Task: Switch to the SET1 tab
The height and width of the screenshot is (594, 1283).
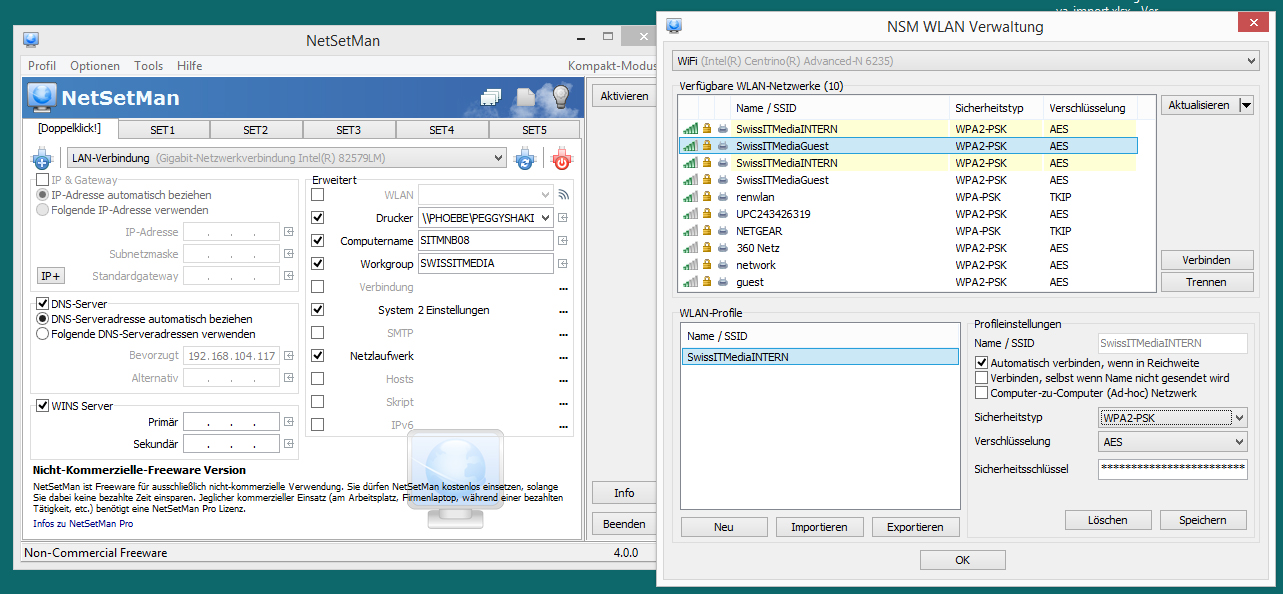Action: tap(163, 130)
